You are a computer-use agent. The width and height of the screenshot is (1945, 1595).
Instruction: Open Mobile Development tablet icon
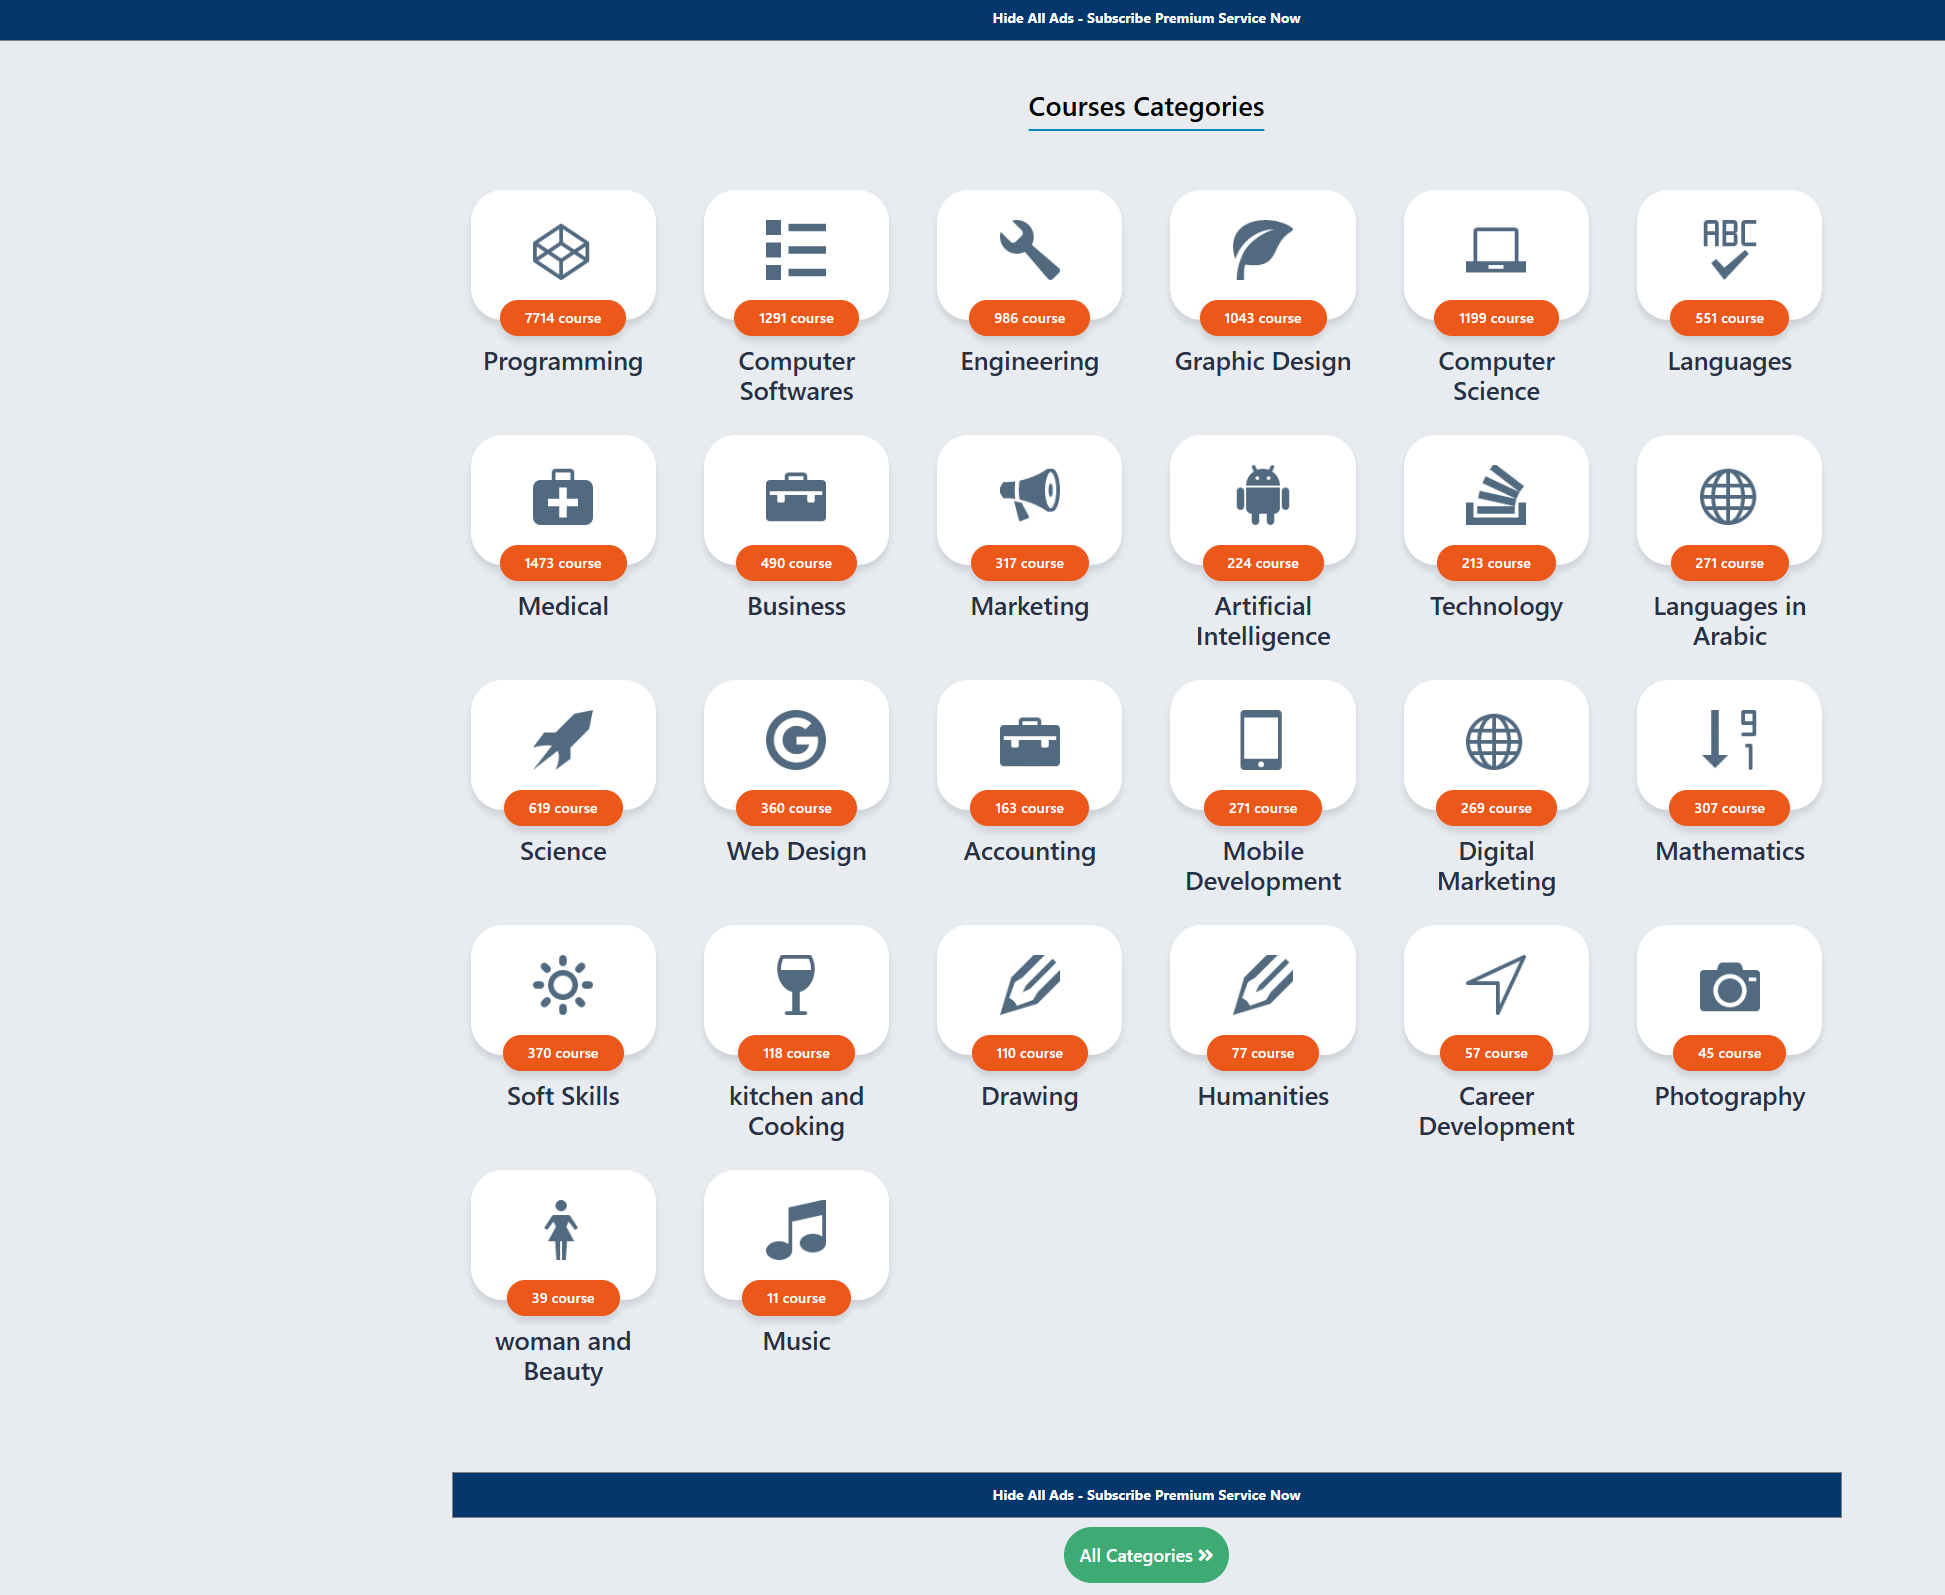point(1262,740)
